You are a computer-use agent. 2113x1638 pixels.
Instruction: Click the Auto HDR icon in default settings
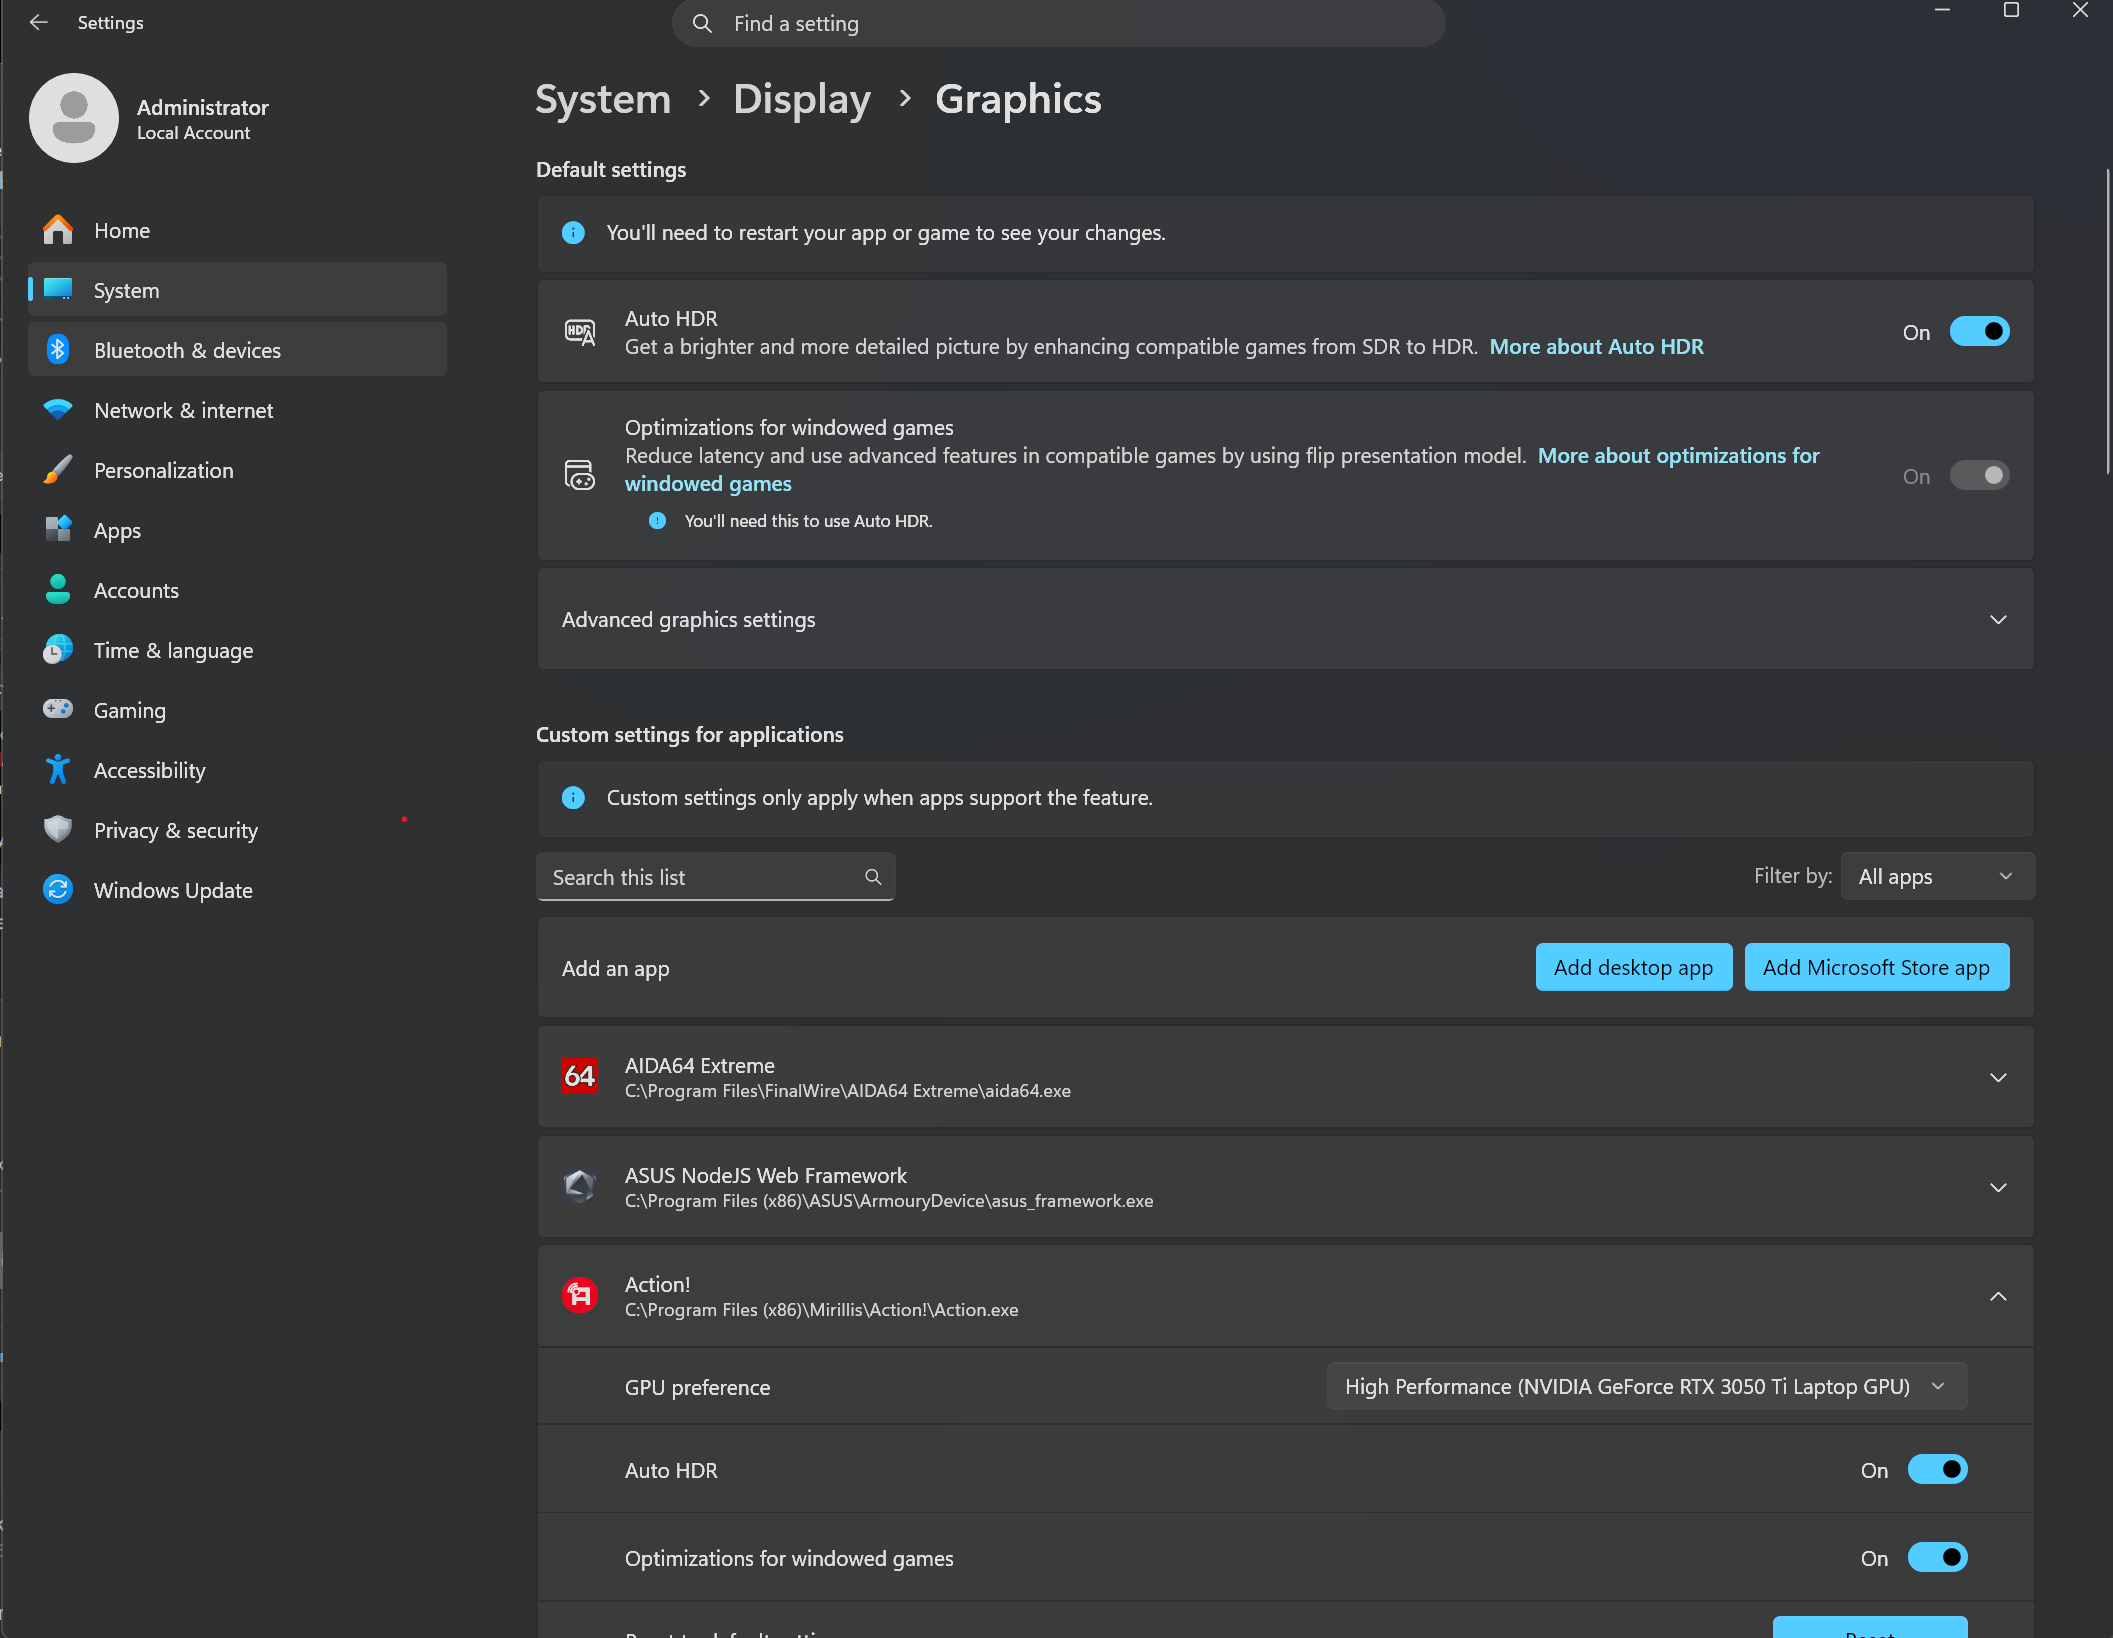click(x=580, y=332)
